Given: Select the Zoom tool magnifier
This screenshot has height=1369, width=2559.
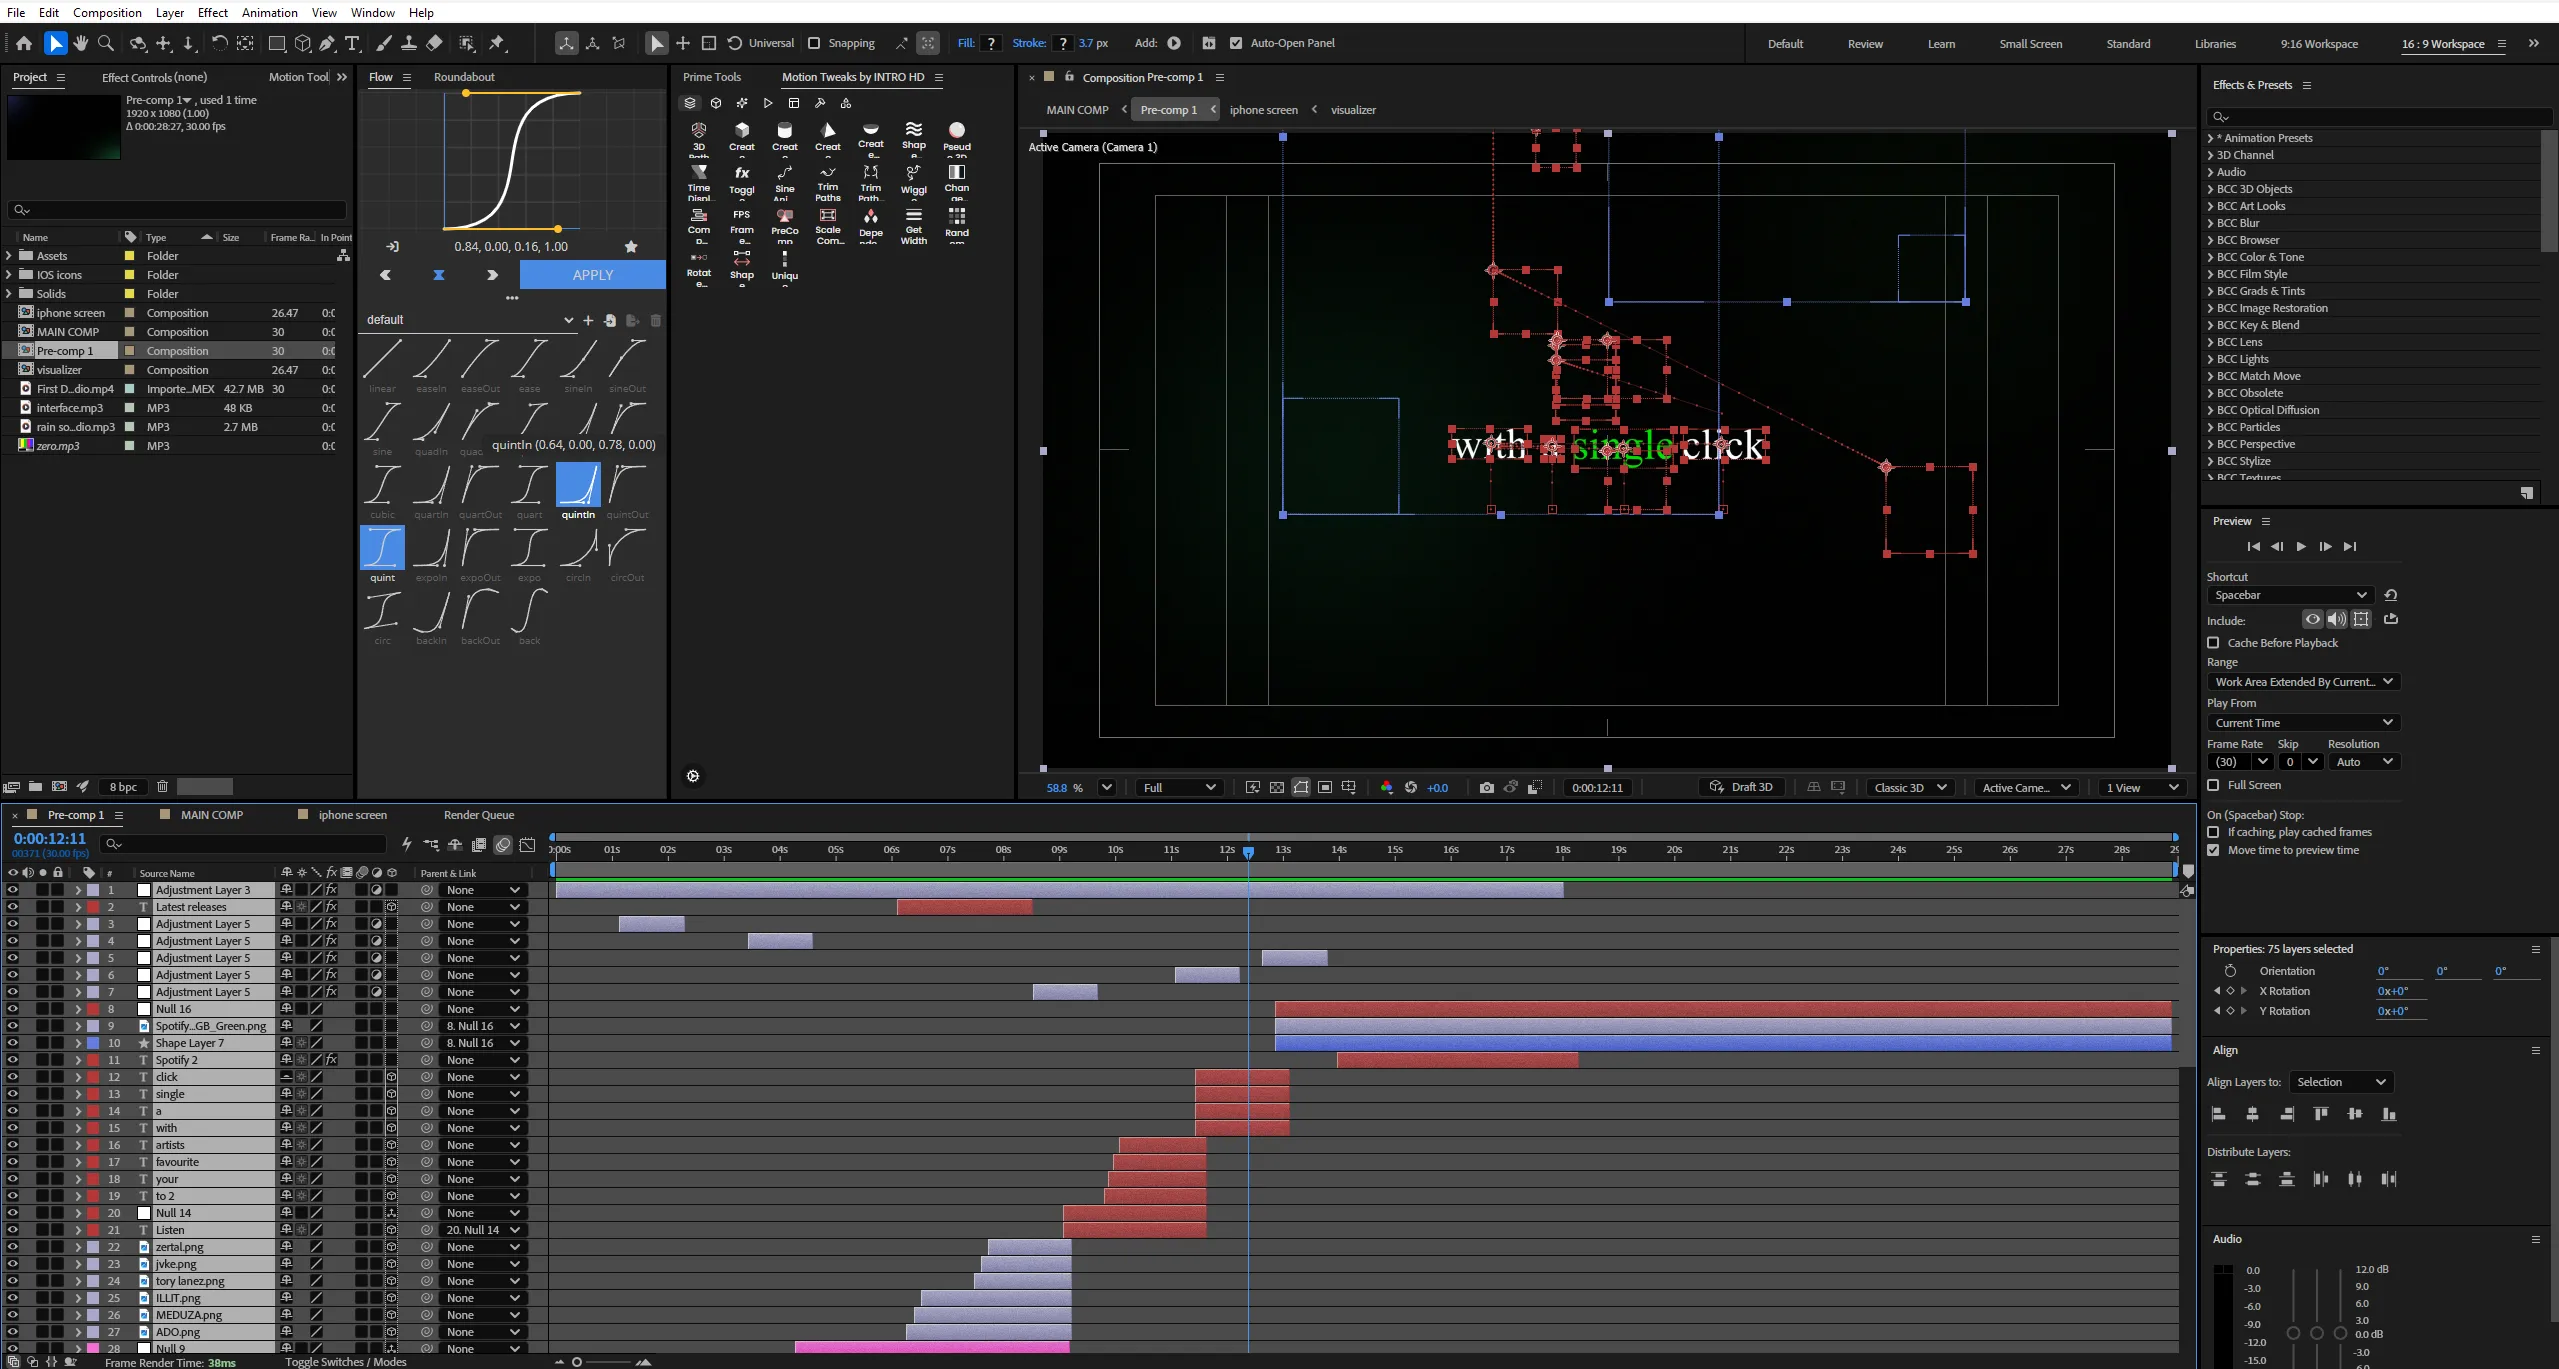Looking at the screenshot, I should (106, 43).
